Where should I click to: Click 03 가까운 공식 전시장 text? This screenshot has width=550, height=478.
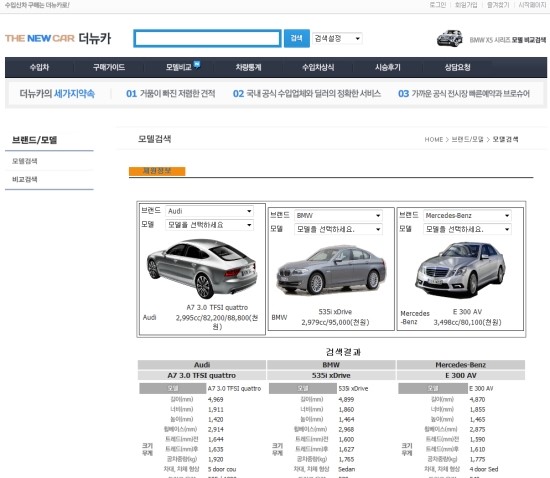(x=464, y=94)
